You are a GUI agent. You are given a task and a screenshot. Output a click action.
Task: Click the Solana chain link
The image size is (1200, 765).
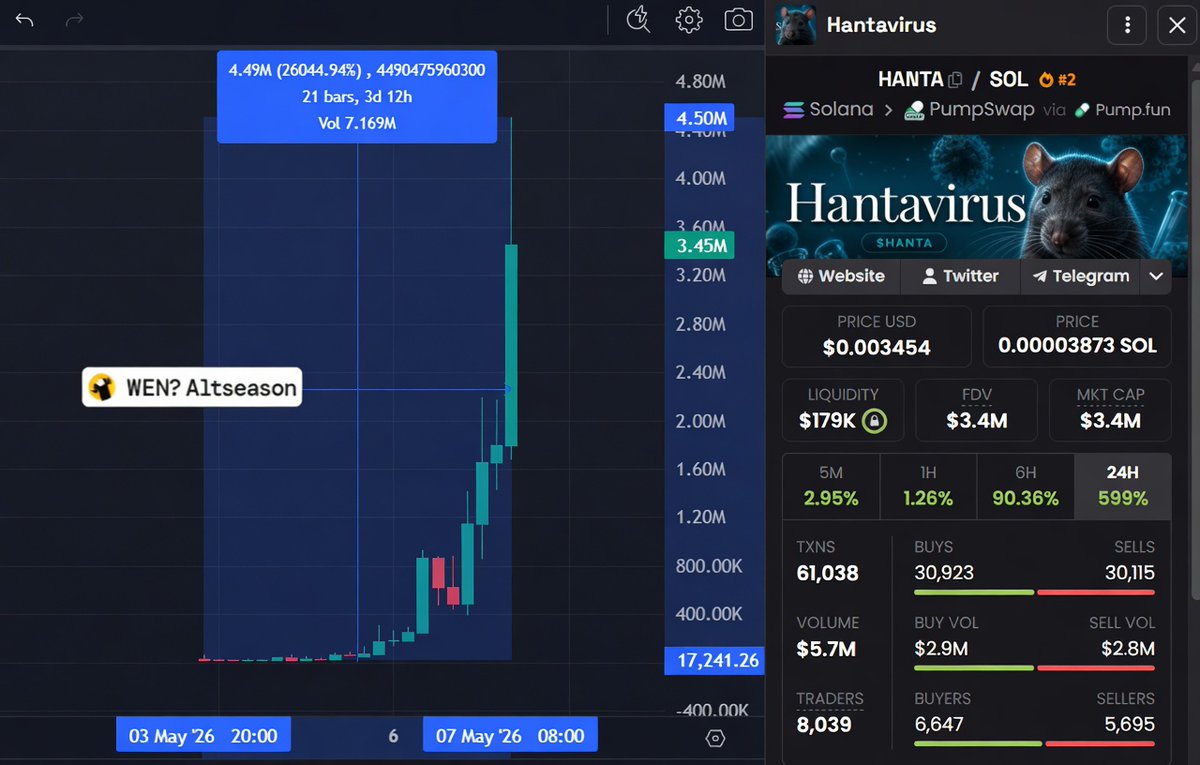pyautogui.click(x=828, y=109)
